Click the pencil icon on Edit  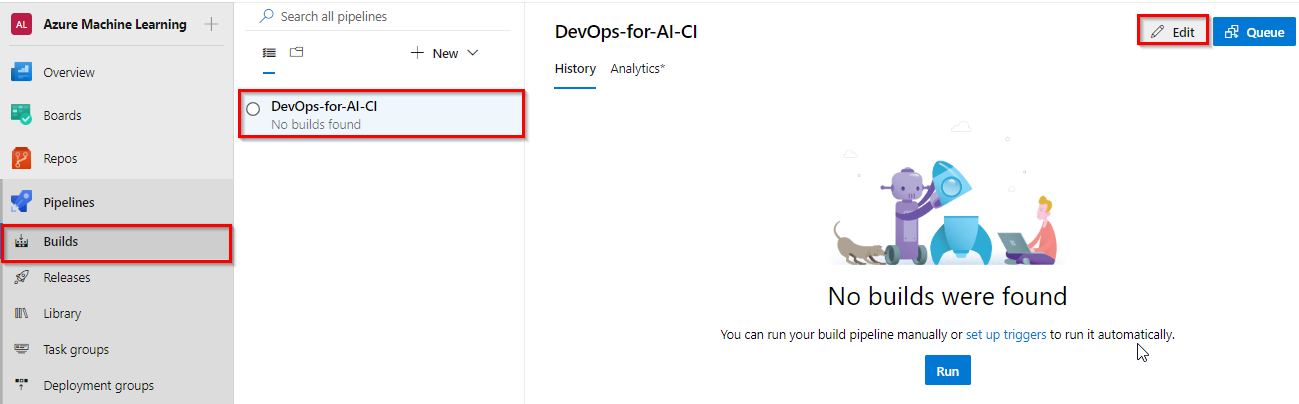point(1158,32)
